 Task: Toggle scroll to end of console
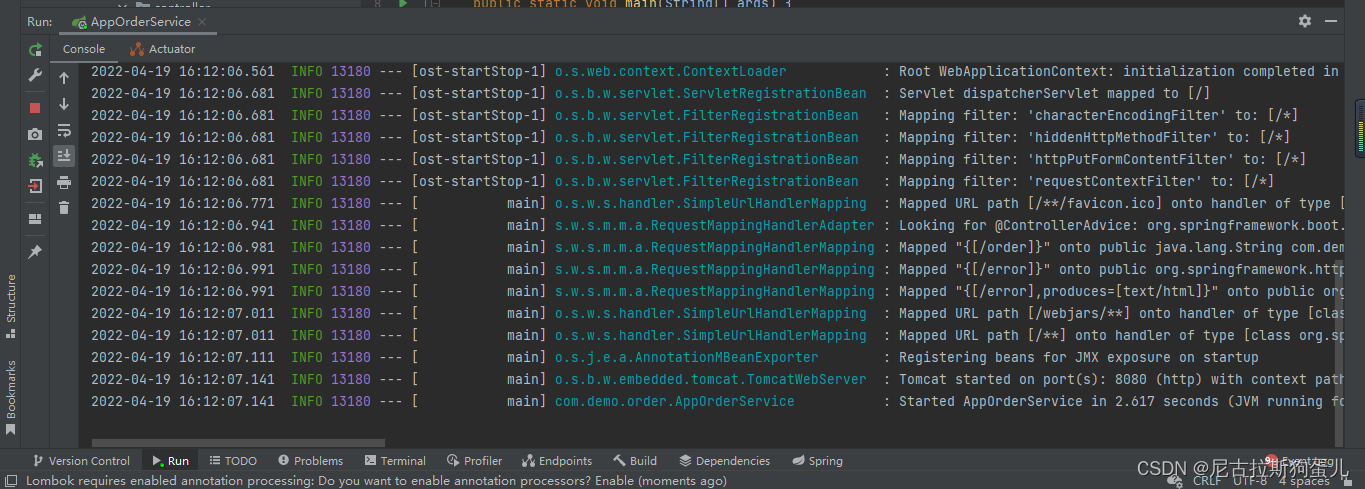pyautogui.click(x=64, y=156)
